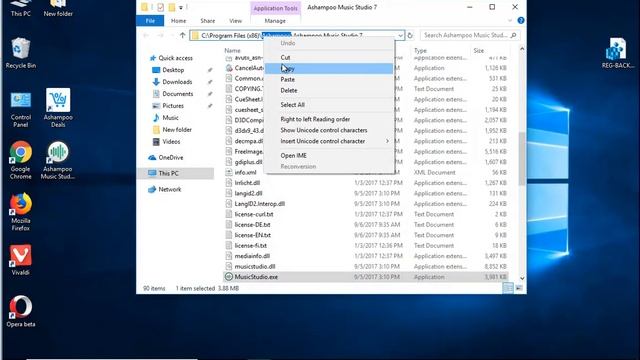Select the musicstudio.dll file

pos(255,267)
